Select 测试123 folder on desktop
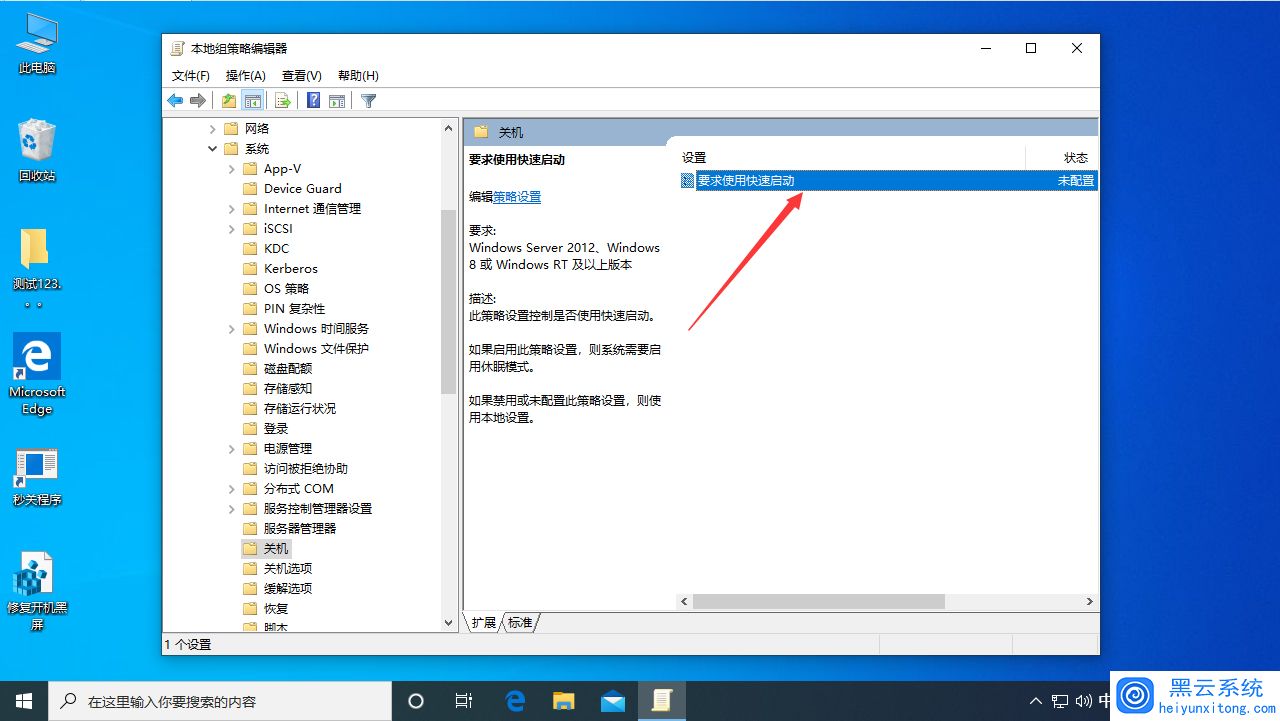Image resolution: width=1280 pixels, height=721 pixels. (x=37, y=270)
